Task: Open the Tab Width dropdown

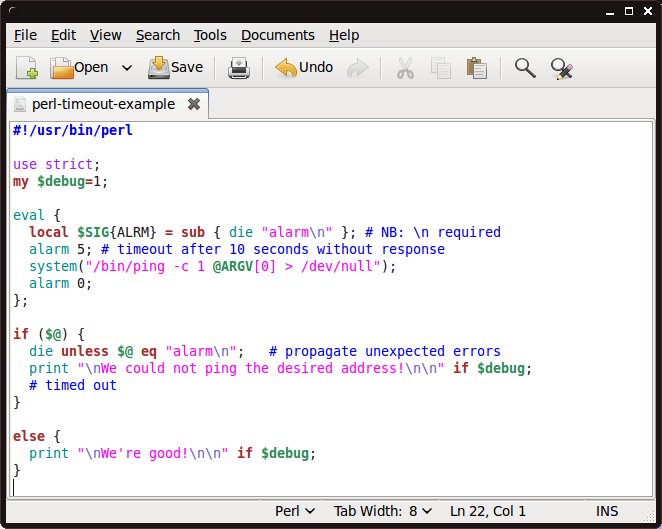Action: tap(383, 511)
